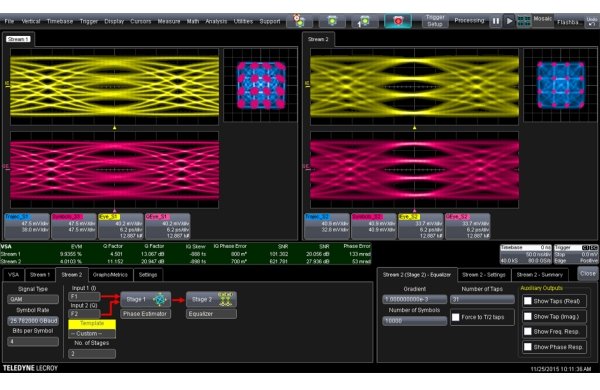The image size is (600, 390).
Task: Click the Stream 2 magenta Q eye diagram
Action: (414, 170)
